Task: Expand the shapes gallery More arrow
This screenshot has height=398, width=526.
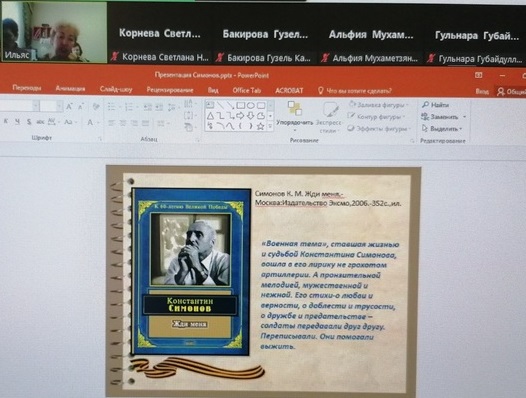Action: 270,127
